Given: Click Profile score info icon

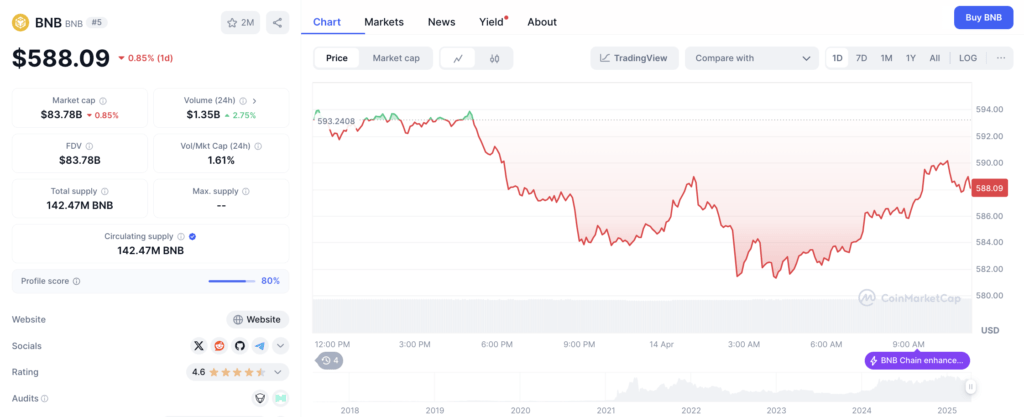Looking at the screenshot, I should pyautogui.click(x=76, y=281).
